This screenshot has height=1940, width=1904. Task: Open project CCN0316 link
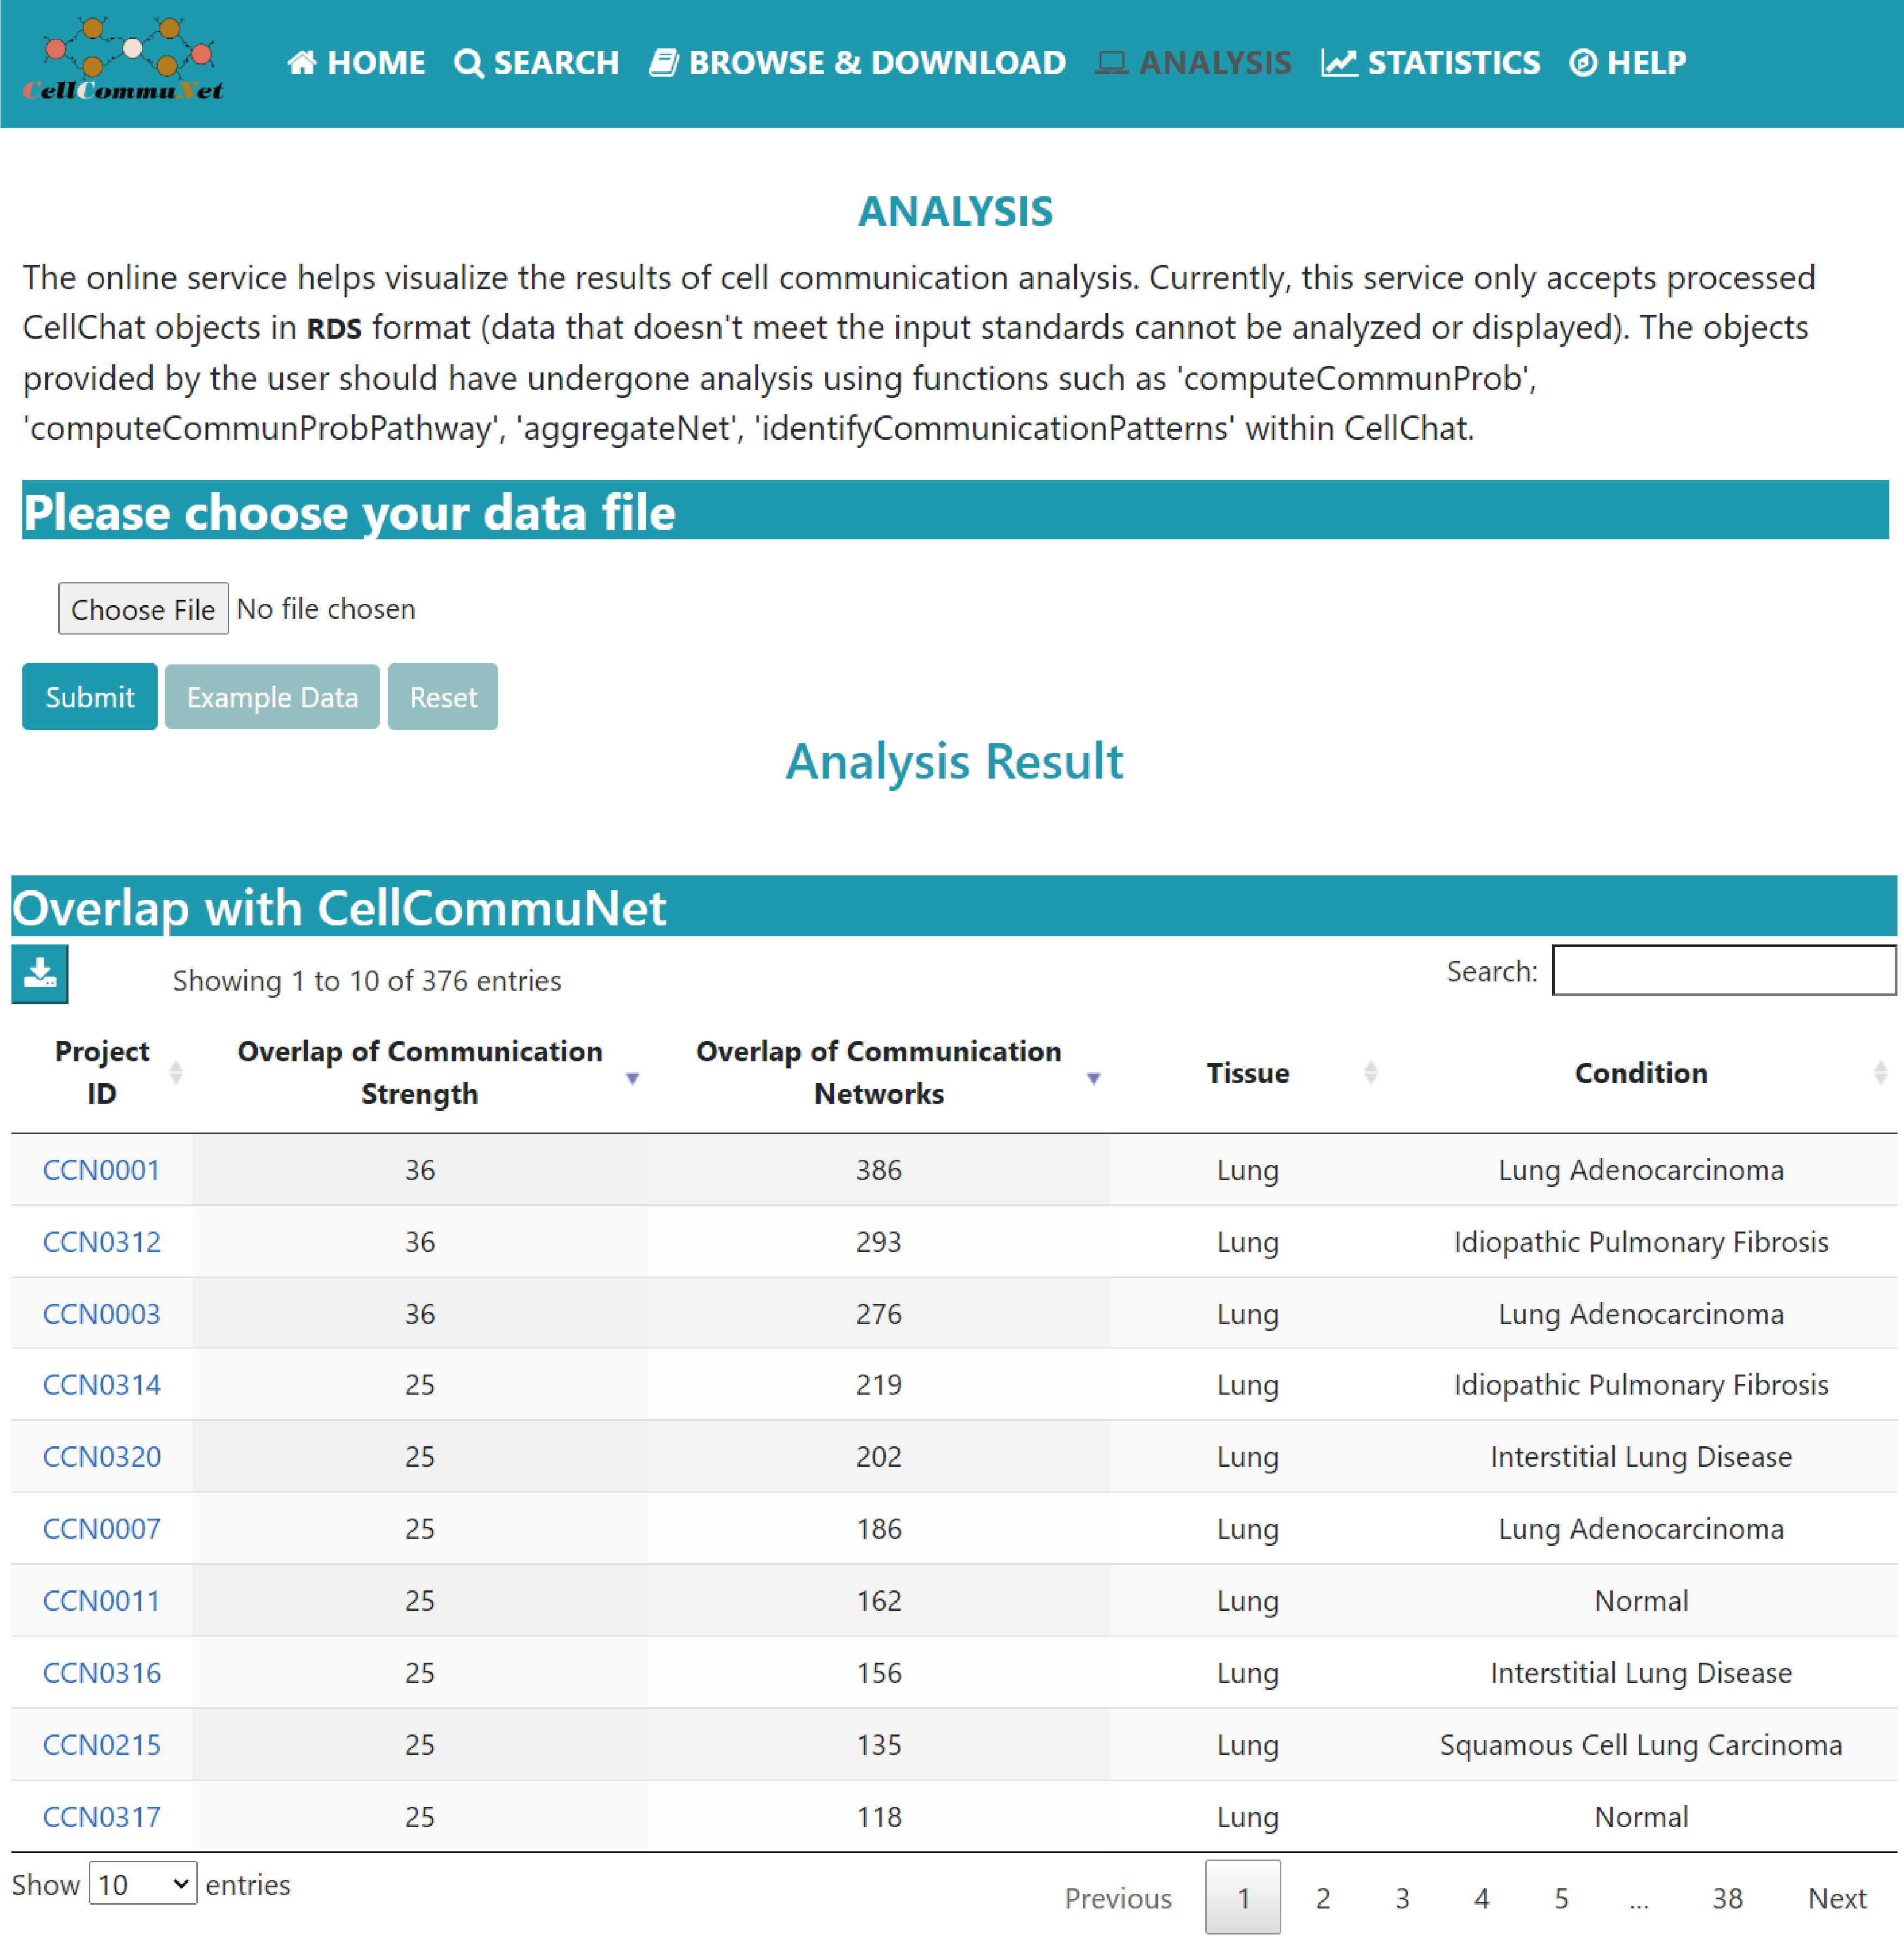[101, 1673]
